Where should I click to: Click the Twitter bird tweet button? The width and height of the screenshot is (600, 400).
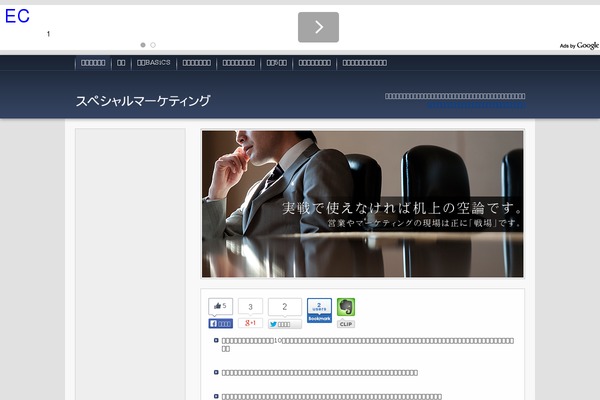pyautogui.click(x=285, y=324)
